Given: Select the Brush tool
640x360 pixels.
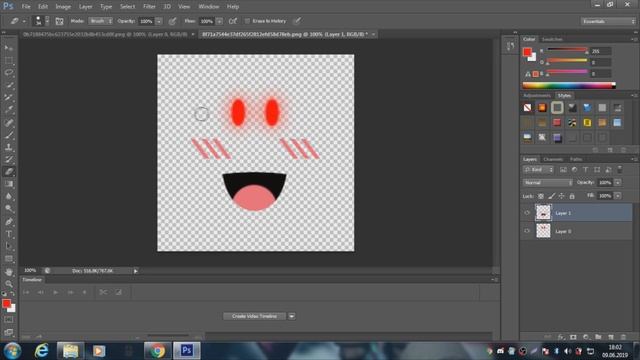Looking at the screenshot, I should coord(9,134).
